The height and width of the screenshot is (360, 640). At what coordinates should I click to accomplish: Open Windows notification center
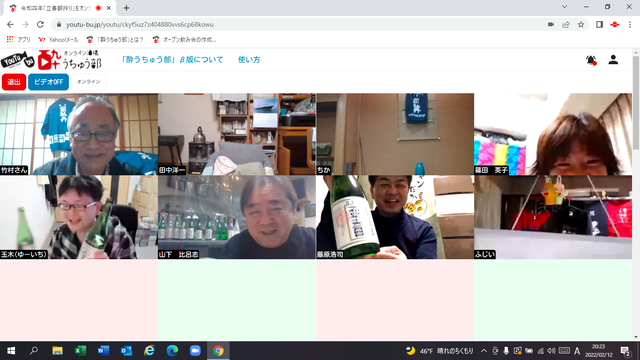pos(625,351)
